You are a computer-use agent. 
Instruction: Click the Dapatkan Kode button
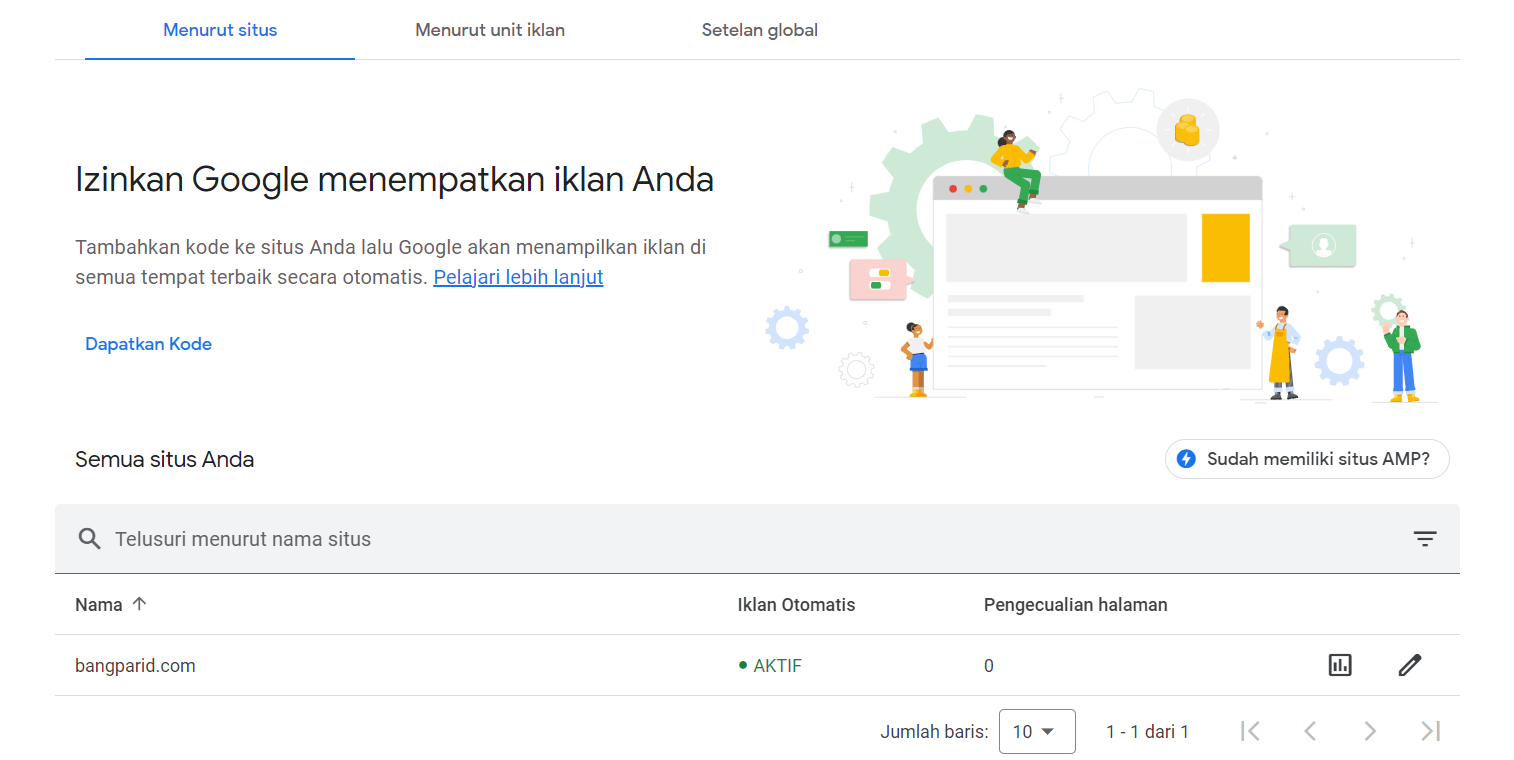[148, 344]
